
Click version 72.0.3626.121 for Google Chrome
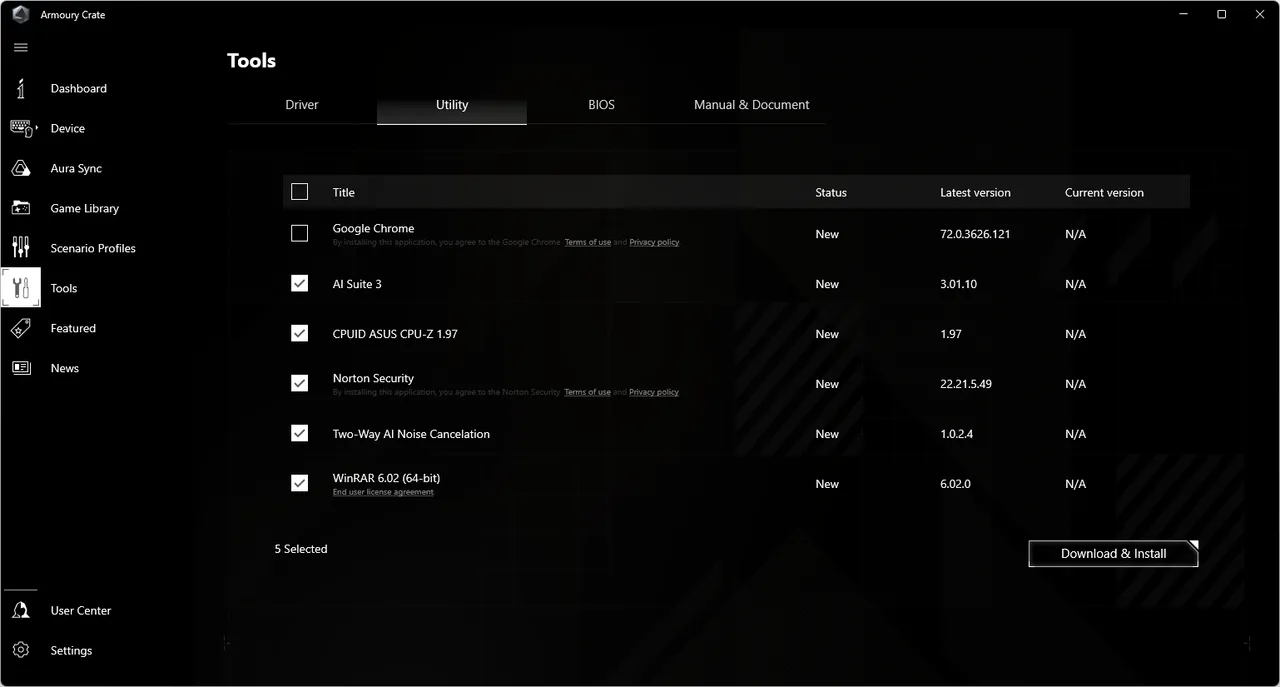tap(975, 234)
